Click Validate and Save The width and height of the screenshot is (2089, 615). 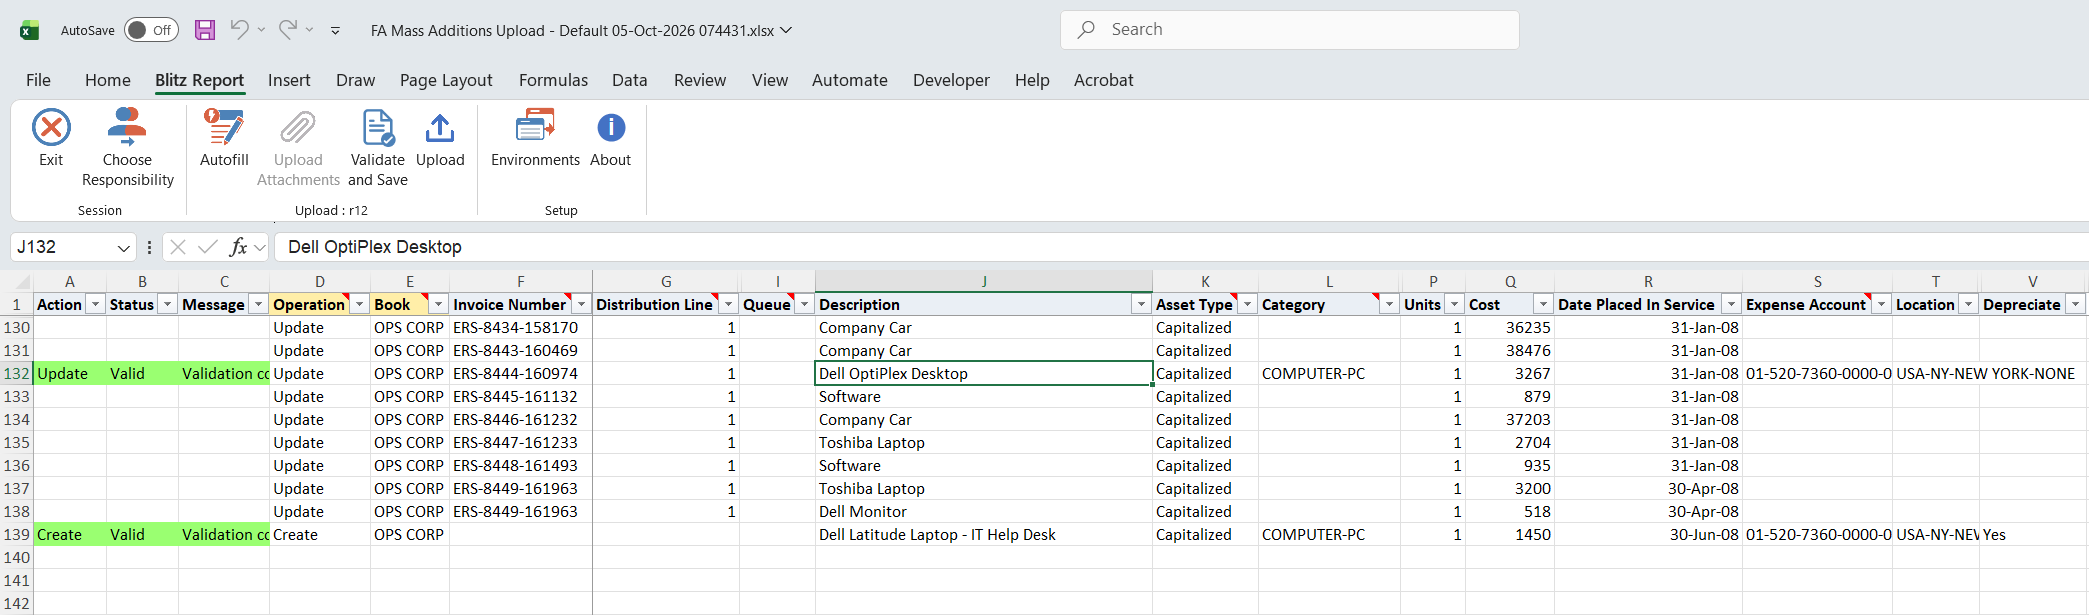(x=378, y=148)
